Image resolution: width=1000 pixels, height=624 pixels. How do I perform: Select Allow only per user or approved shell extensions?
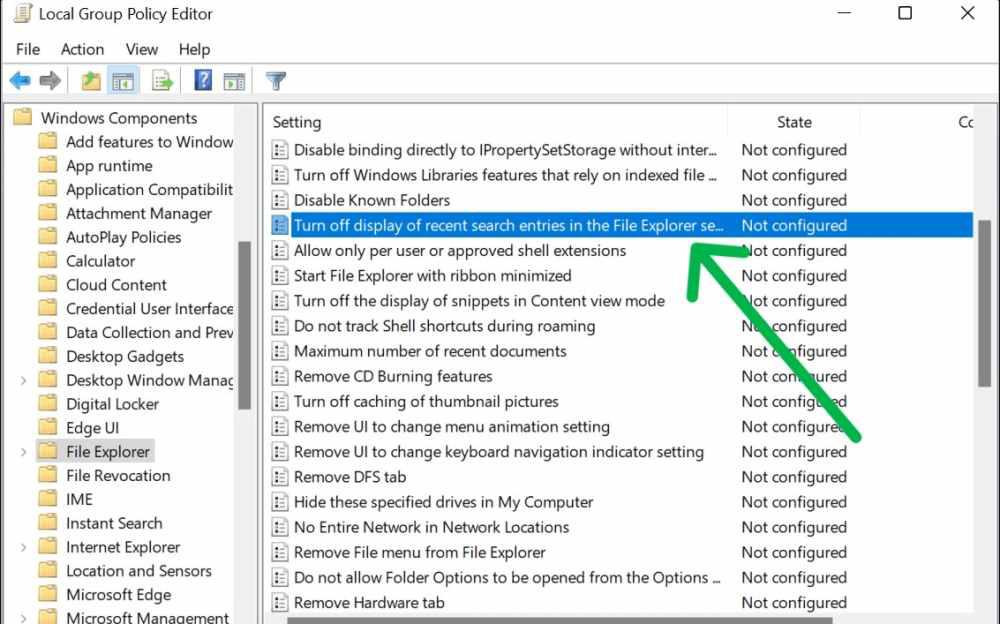click(x=460, y=251)
